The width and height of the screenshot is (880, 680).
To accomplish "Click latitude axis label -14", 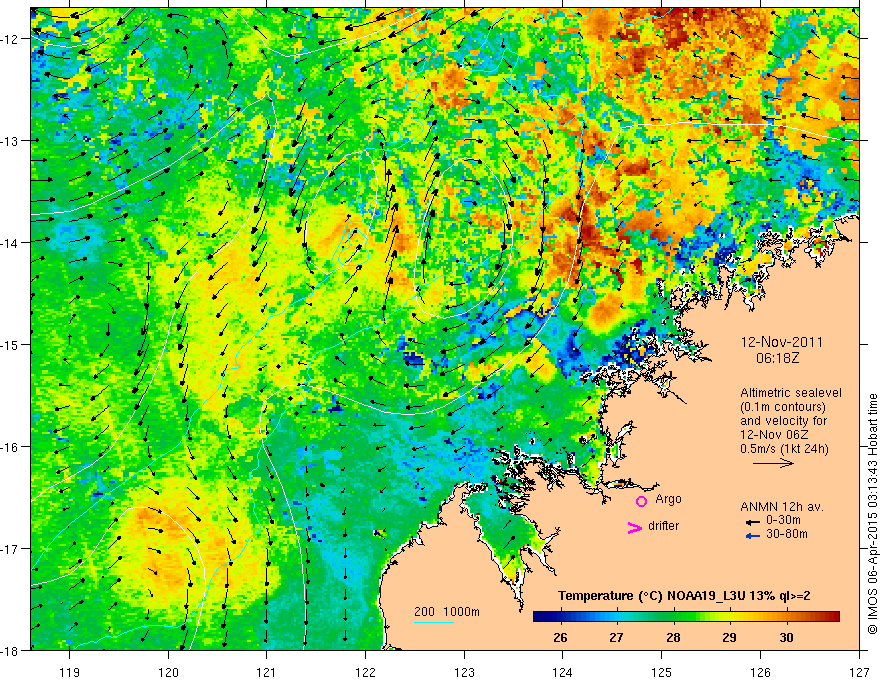I will pyautogui.click(x=10, y=243).
